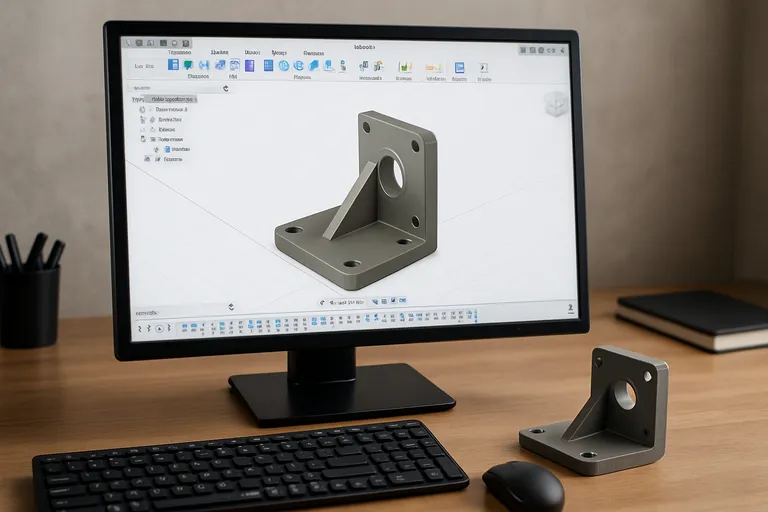This screenshot has height=512, width=768.
Task: Collapse the browser panel using its header arrow
Action: [x=227, y=89]
